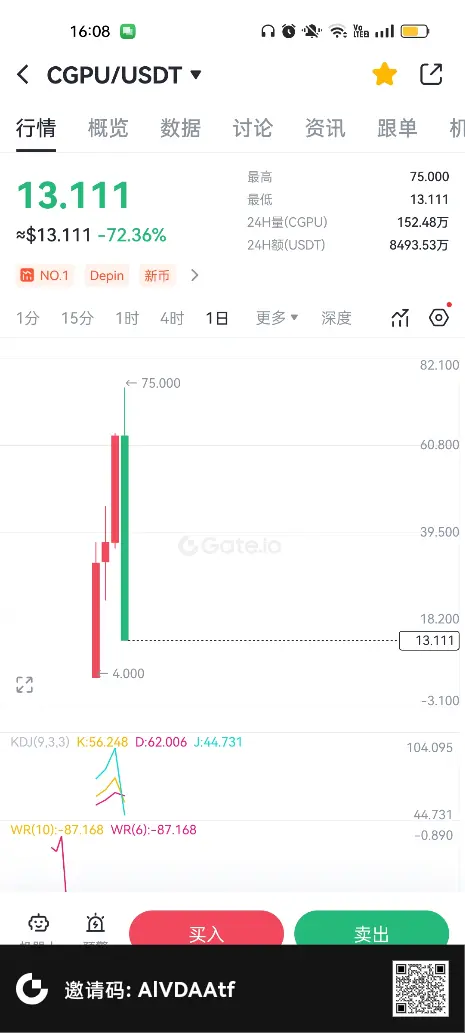The width and height of the screenshot is (465, 1033).
Task: Tap the back arrow icon
Action: pyautogui.click(x=23, y=74)
